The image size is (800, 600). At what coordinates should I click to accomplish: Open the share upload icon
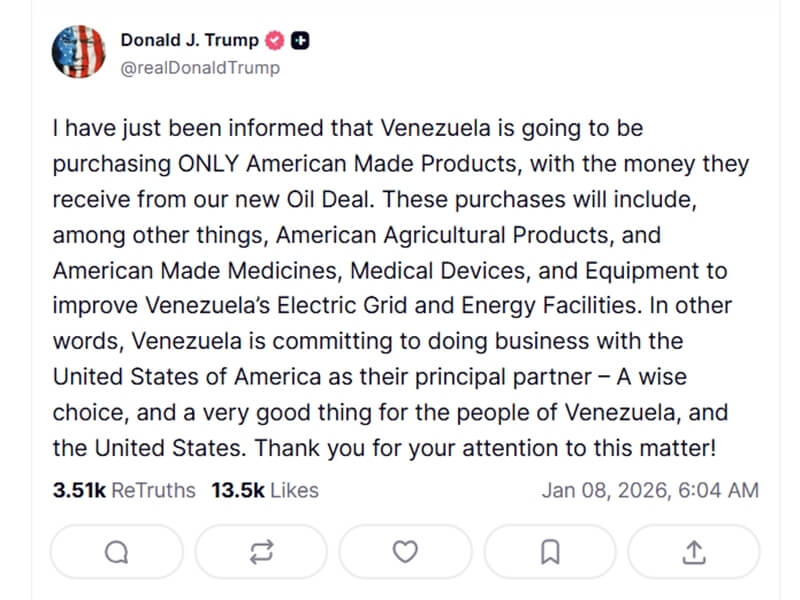click(695, 552)
